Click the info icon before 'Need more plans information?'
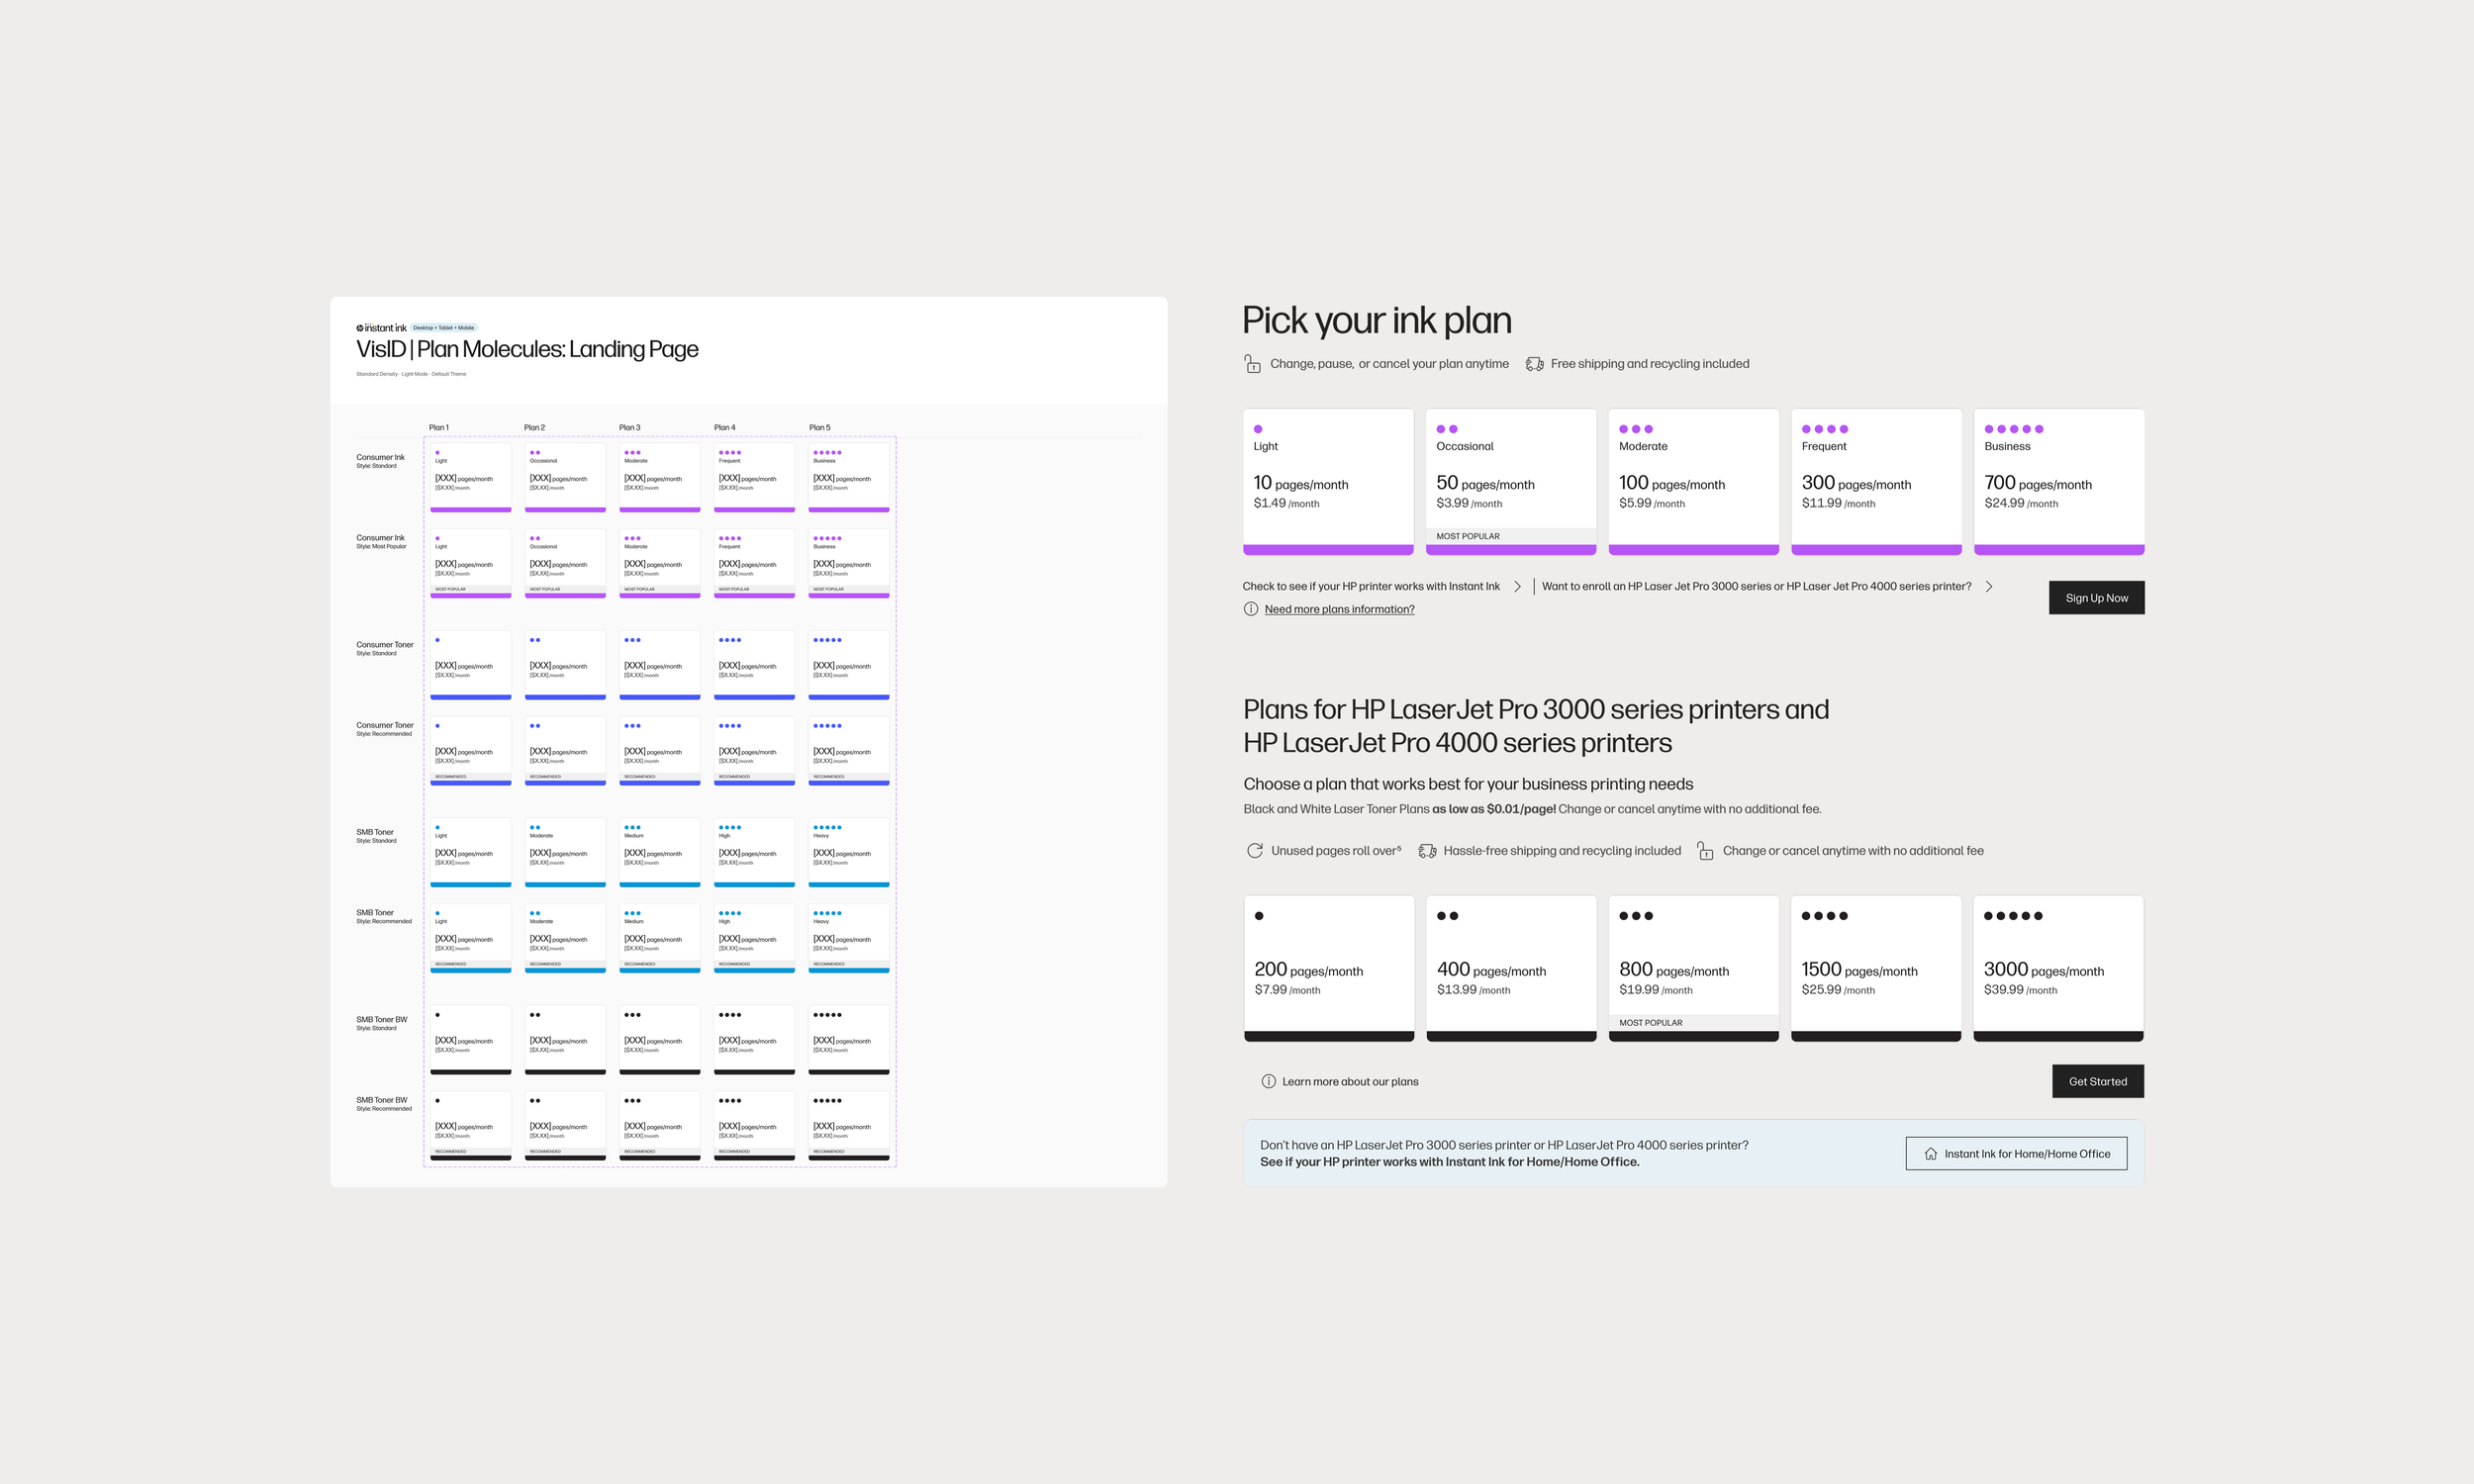This screenshot has height=1484, width=2474. [1250, 609]
